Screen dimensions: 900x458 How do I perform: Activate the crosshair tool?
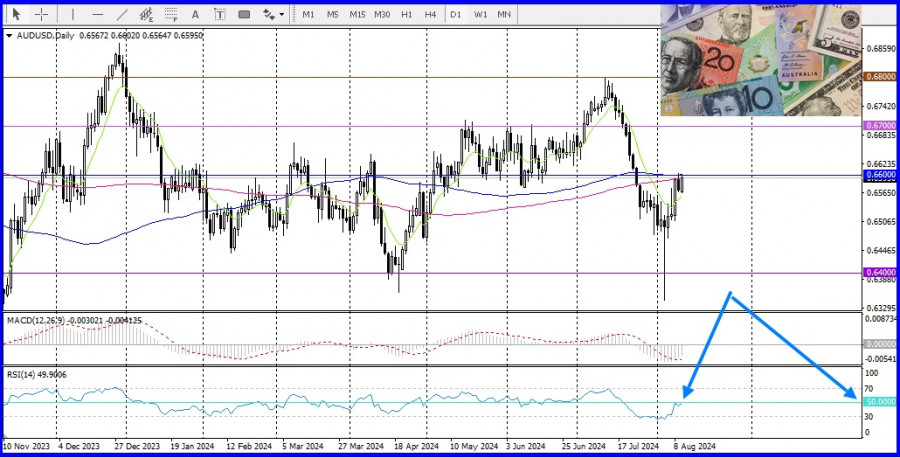(41, 15)
